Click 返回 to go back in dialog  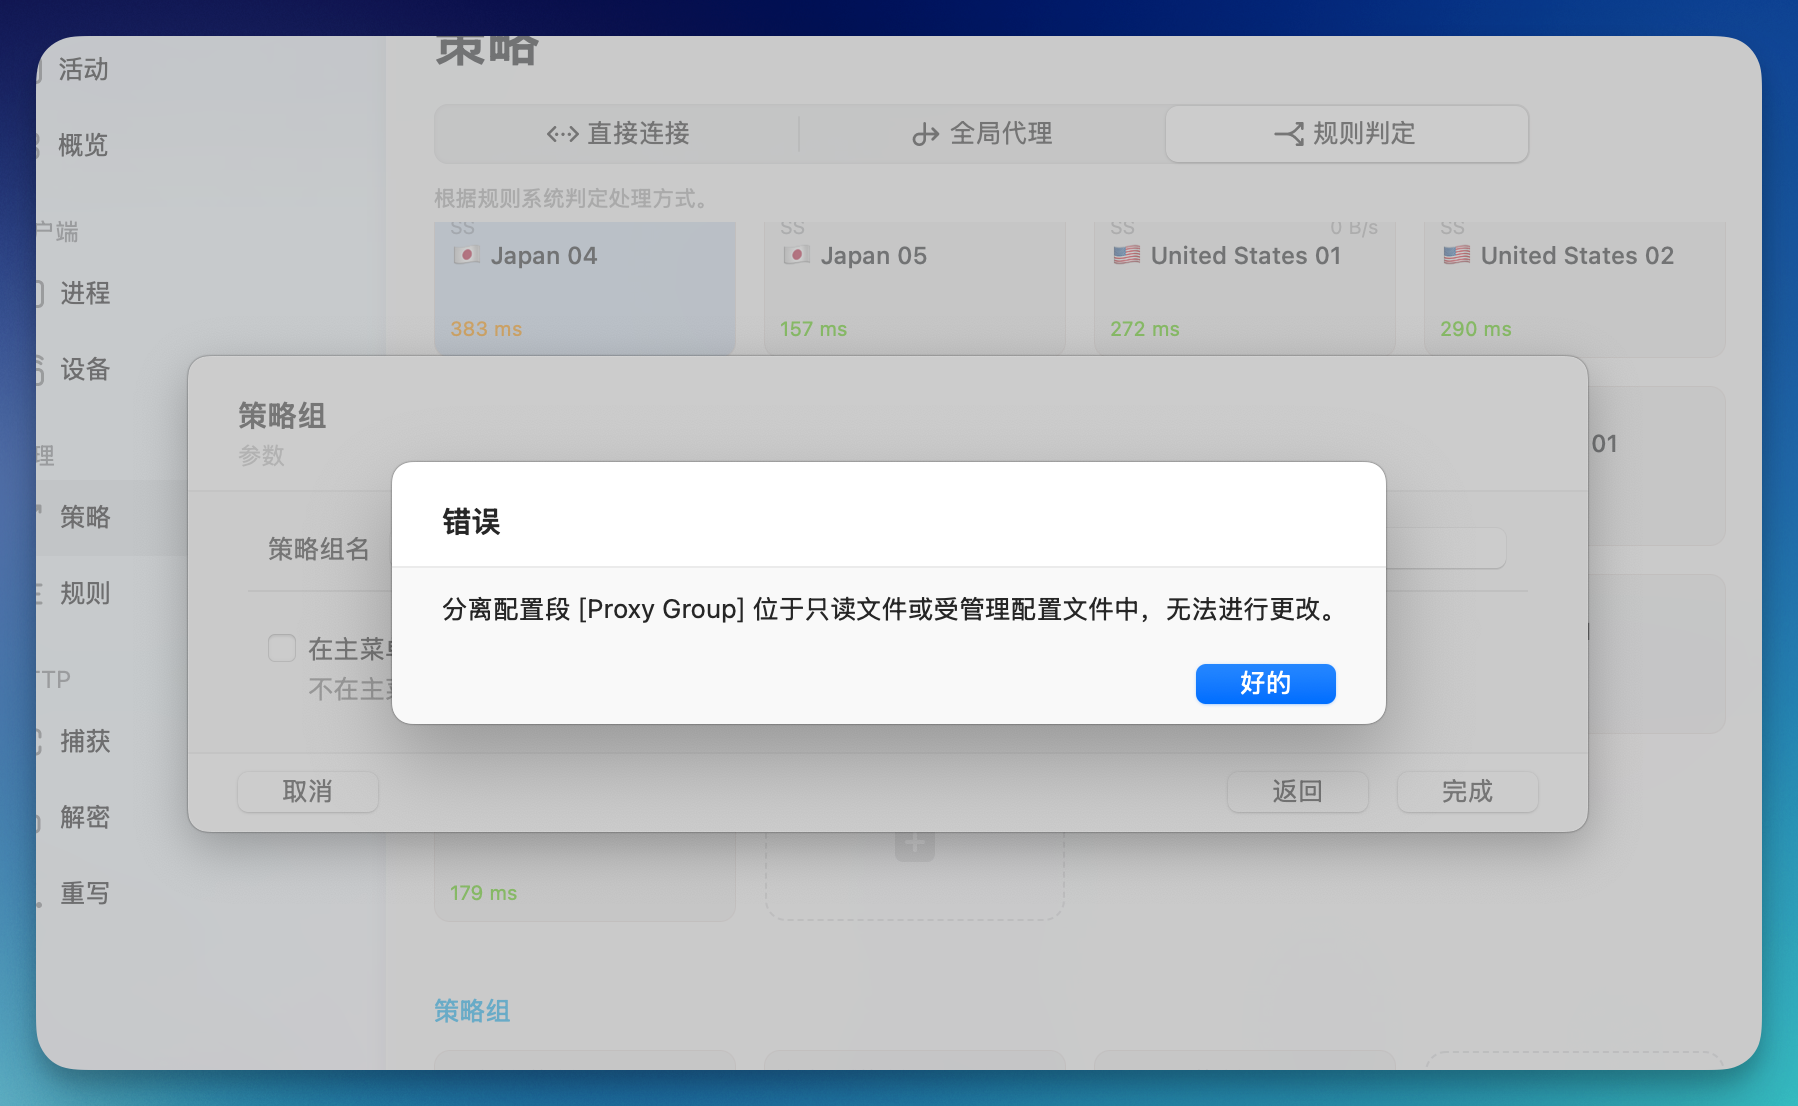[1297, 791]
